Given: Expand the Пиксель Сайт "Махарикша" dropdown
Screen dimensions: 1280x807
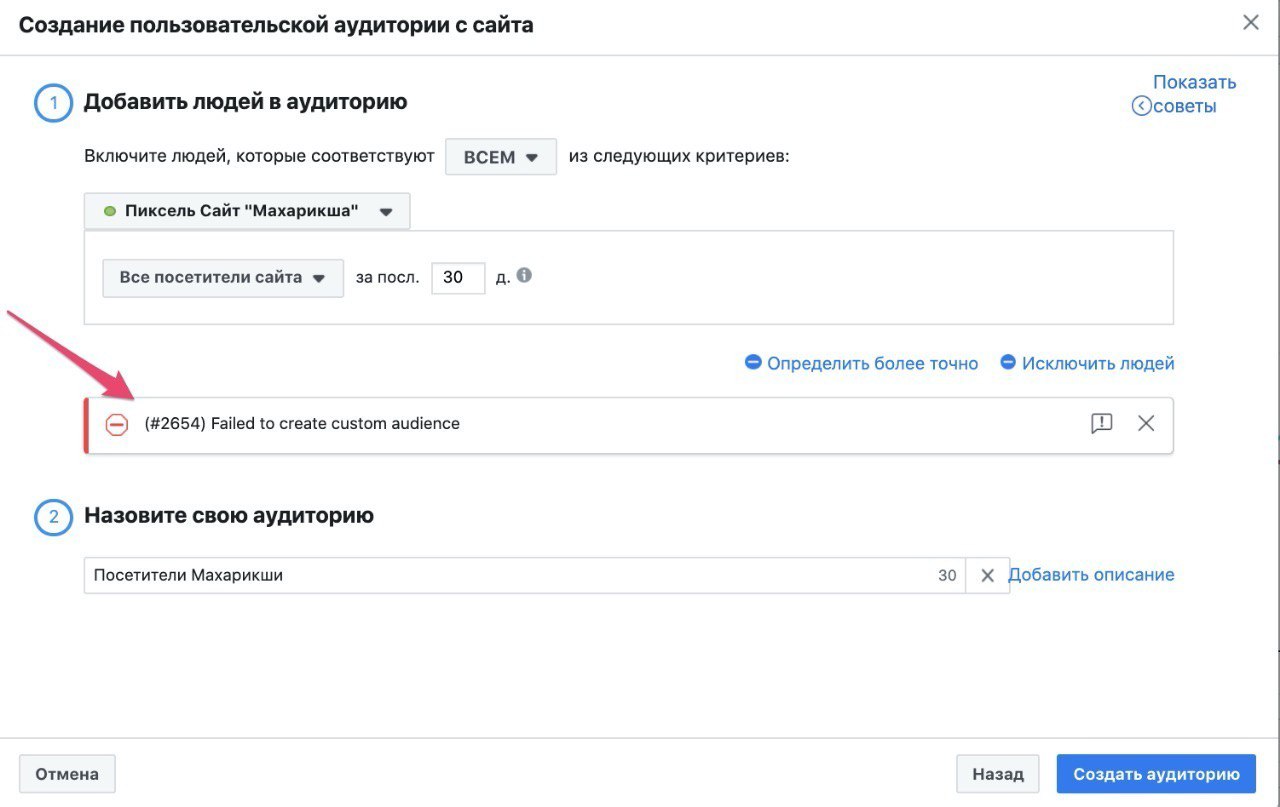Looking at the screenshot, I should [x=247, y=211].
